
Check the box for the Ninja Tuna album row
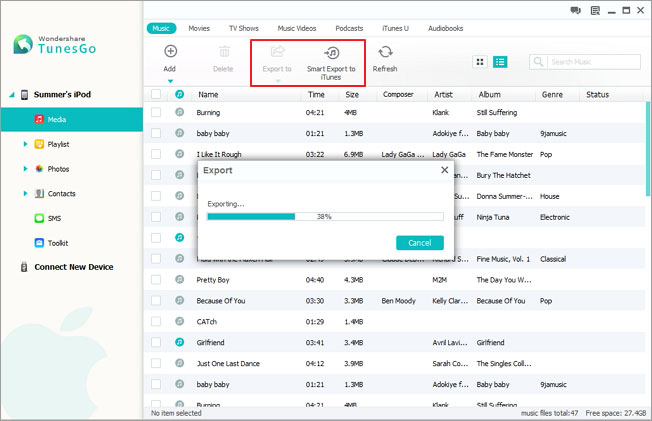[x=156, y=217]
